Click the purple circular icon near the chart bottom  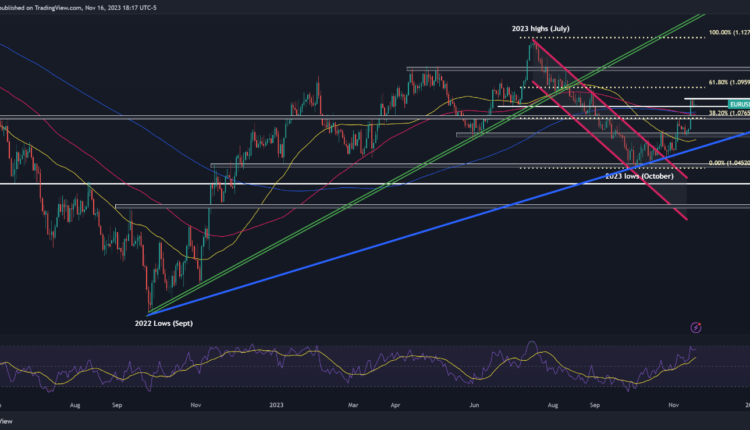[x=695, y=326]
